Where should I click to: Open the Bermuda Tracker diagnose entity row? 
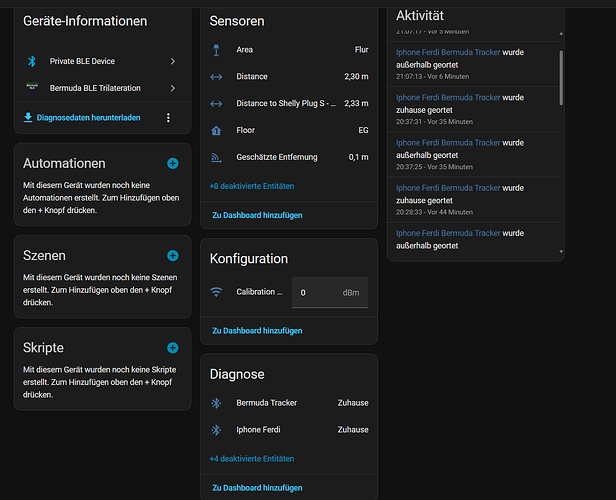pos(289,403)
